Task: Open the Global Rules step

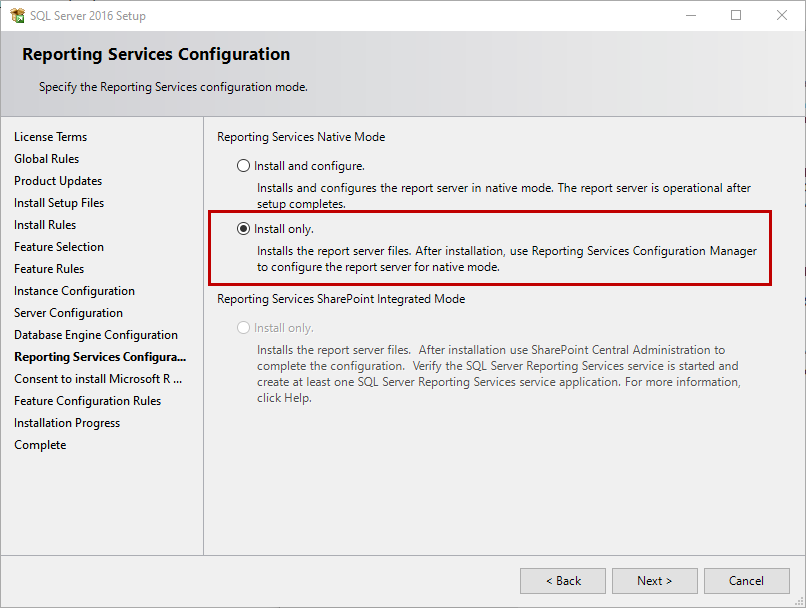Action: (x=46, y=159)
